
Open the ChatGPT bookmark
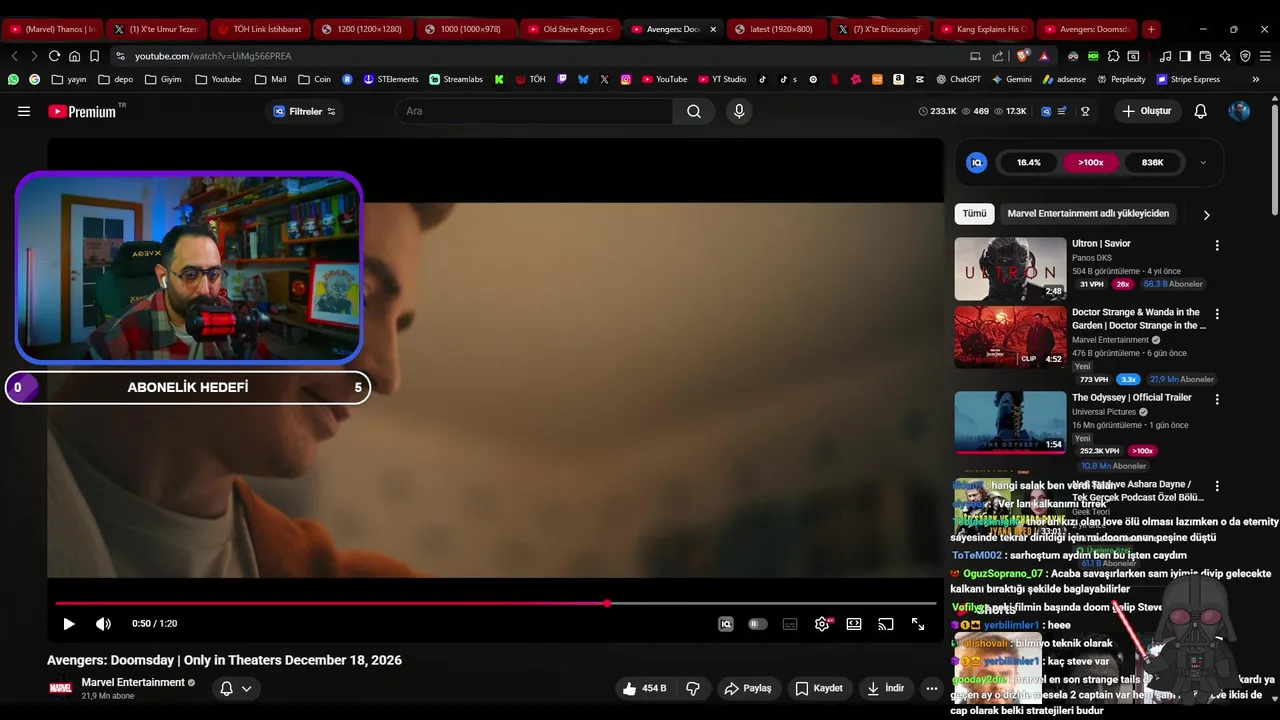coord(958,79)
